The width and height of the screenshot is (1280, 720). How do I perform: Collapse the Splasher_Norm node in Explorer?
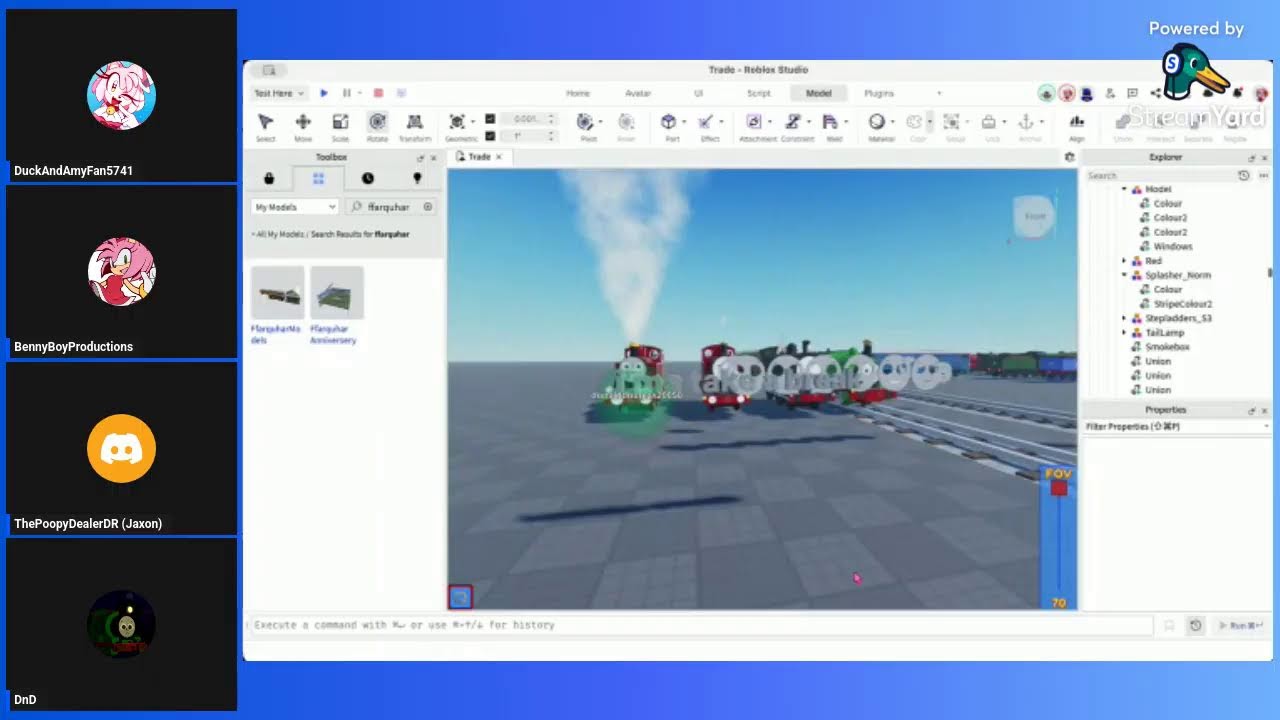point(1125,275)
